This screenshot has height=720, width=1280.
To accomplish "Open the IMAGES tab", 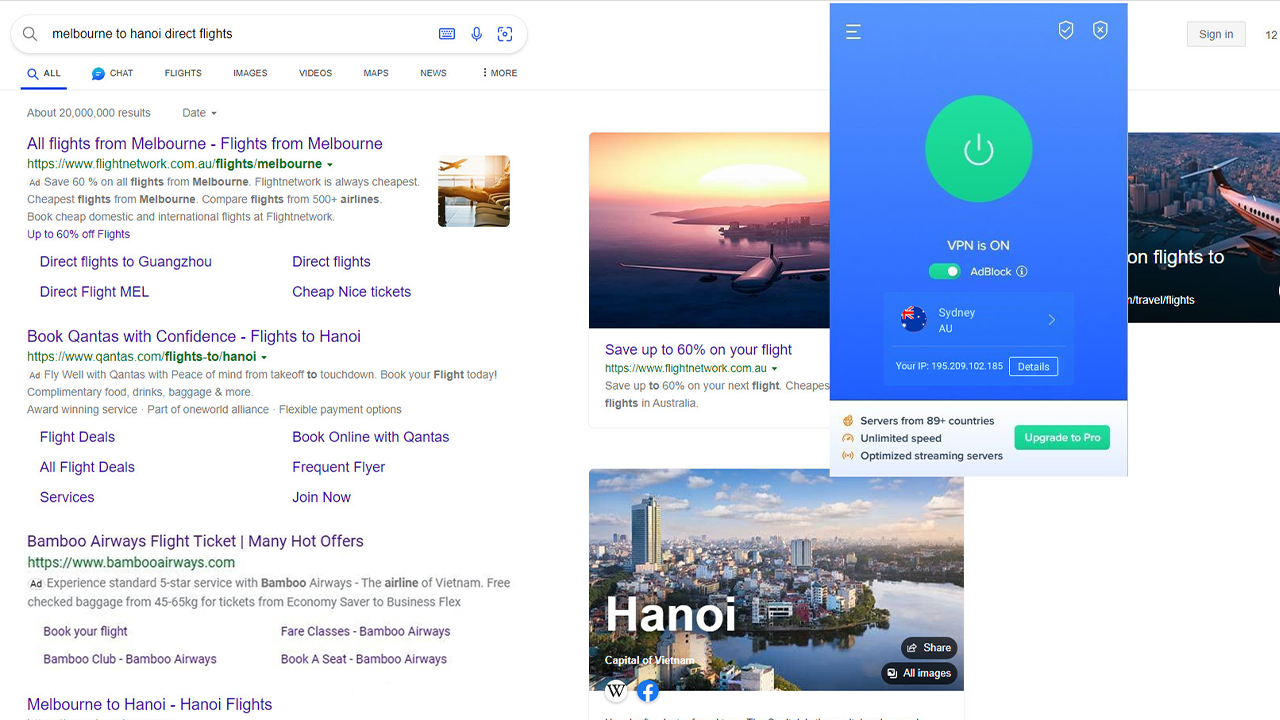I will 250,73.
